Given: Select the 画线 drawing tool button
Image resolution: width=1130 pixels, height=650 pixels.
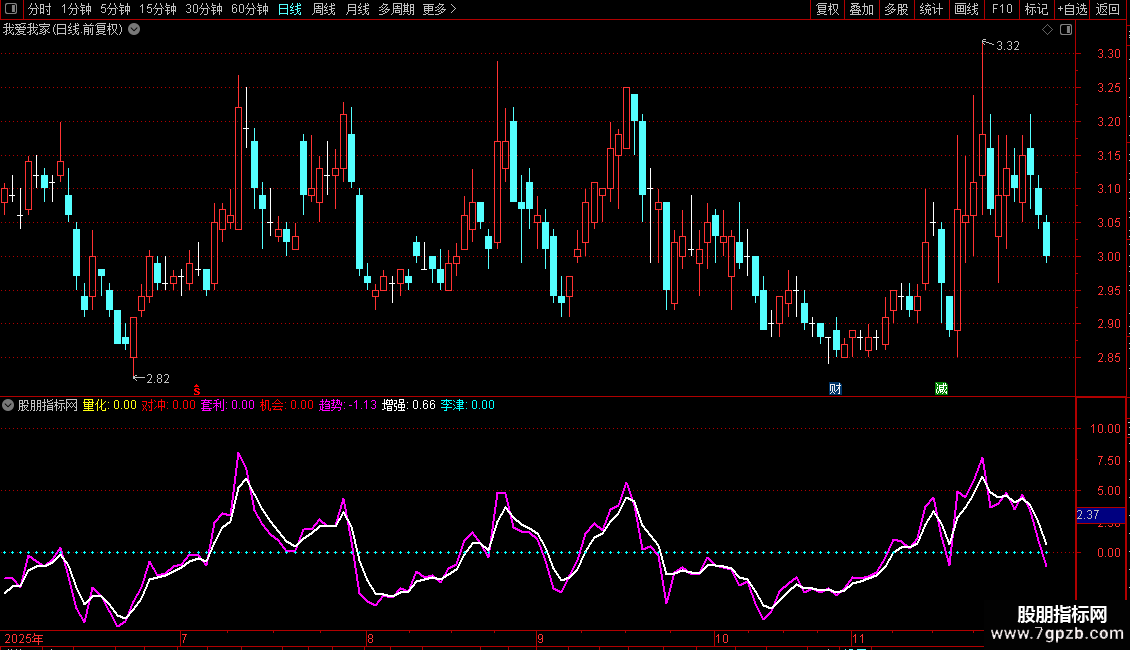Looking at the screenshot, I should tap(966, 9).
